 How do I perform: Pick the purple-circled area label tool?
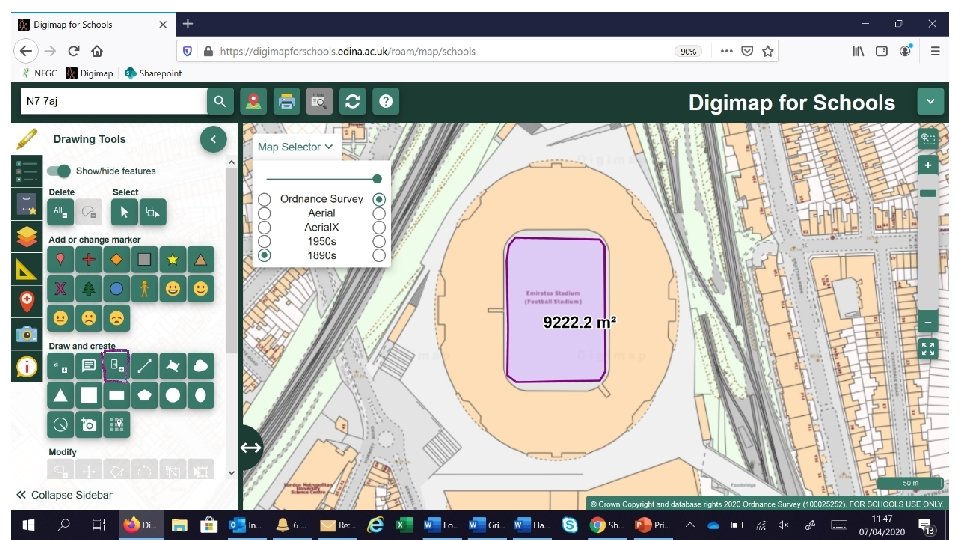tap(116, 366)
